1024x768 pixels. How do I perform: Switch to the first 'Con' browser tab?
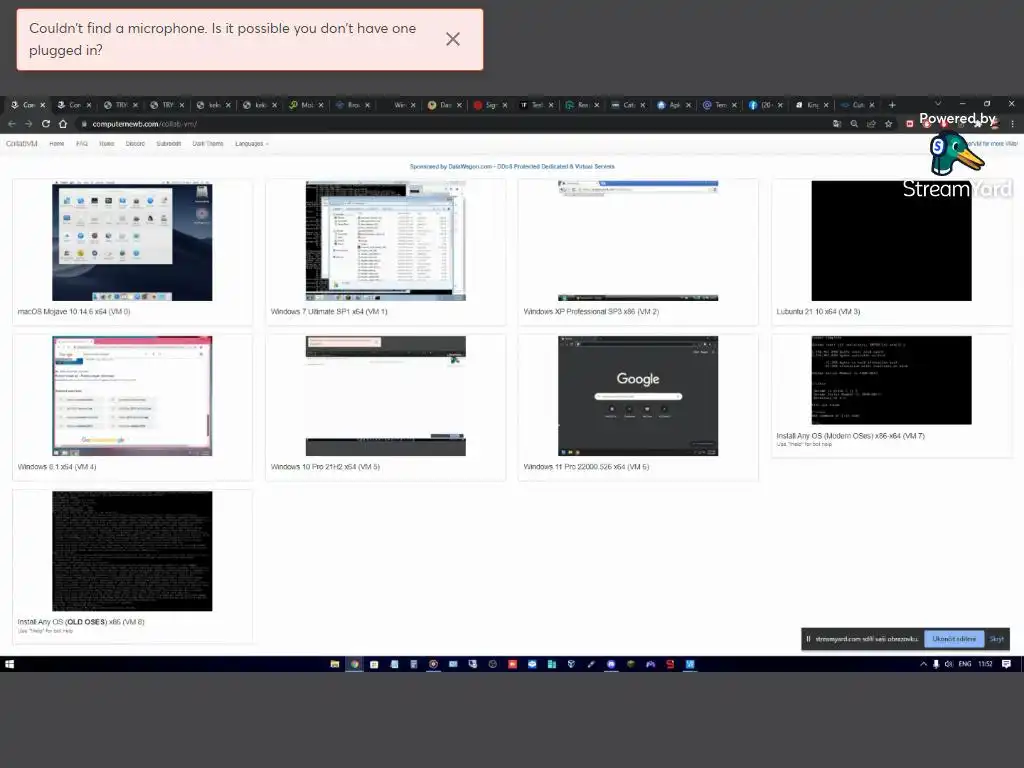click(x=28, y=104)
